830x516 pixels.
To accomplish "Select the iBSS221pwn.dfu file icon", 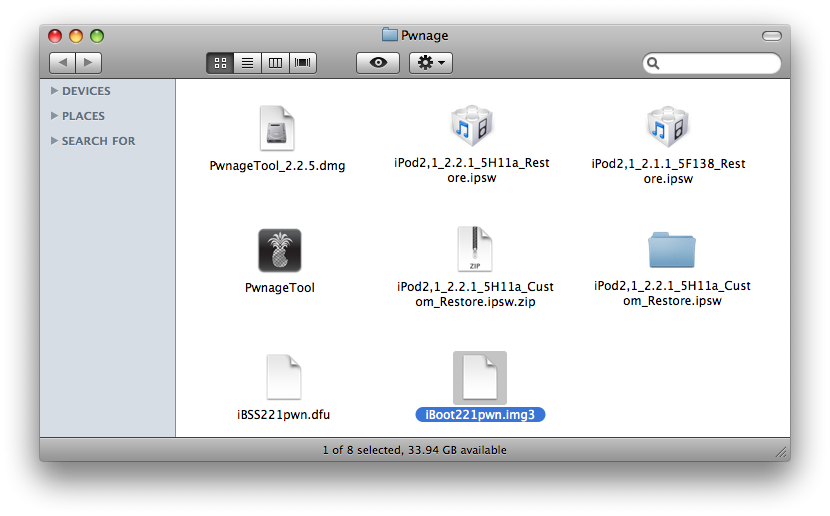I will 283,377.
